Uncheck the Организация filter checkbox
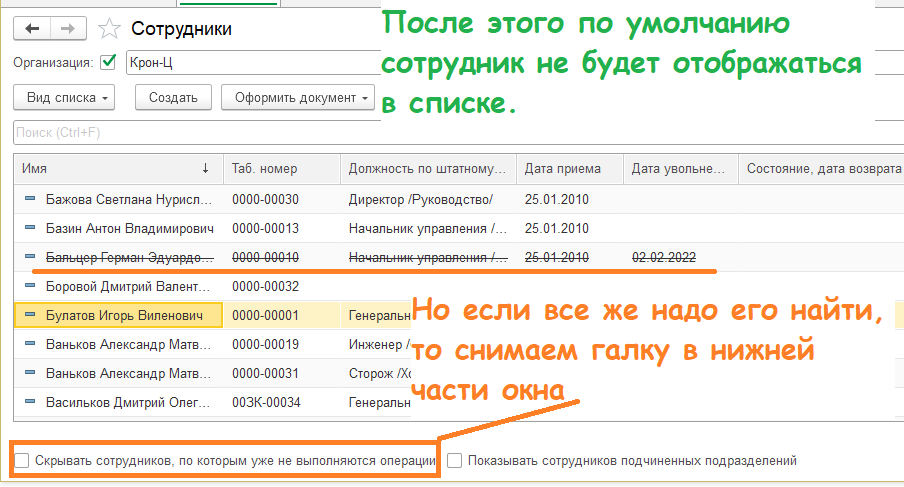The image size is (904, 487). coord(108,62)
